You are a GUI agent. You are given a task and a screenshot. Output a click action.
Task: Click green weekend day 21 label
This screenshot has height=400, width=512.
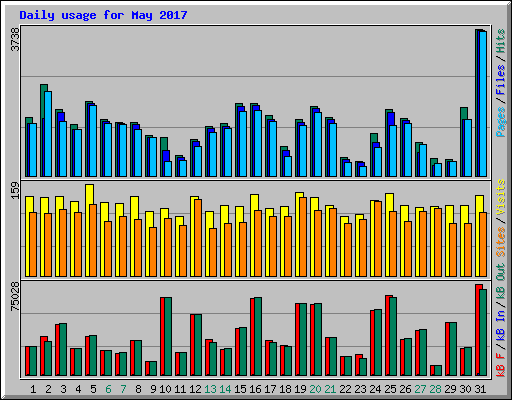[x=330, y=389]
